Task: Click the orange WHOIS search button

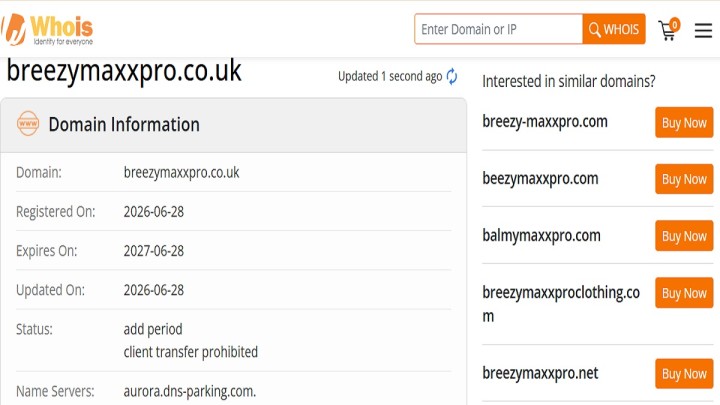Action: [x=614, y=29]
